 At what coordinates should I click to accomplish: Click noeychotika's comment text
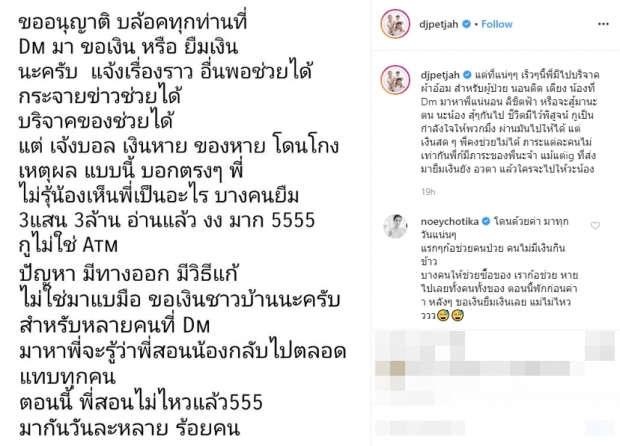coord(499,268)
